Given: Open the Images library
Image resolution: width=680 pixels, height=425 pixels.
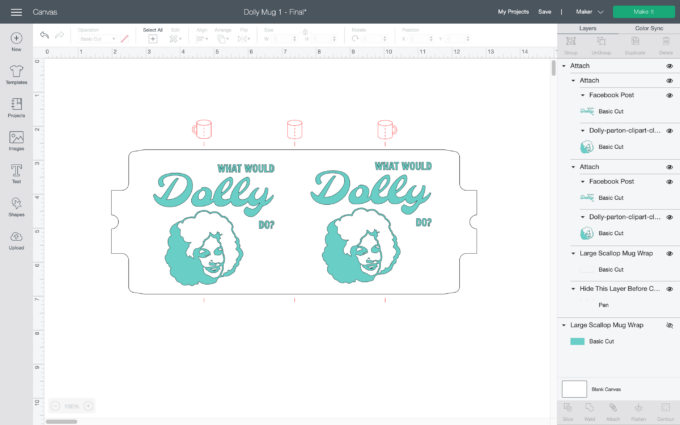Looking at the screenshot, I should 16,137.
